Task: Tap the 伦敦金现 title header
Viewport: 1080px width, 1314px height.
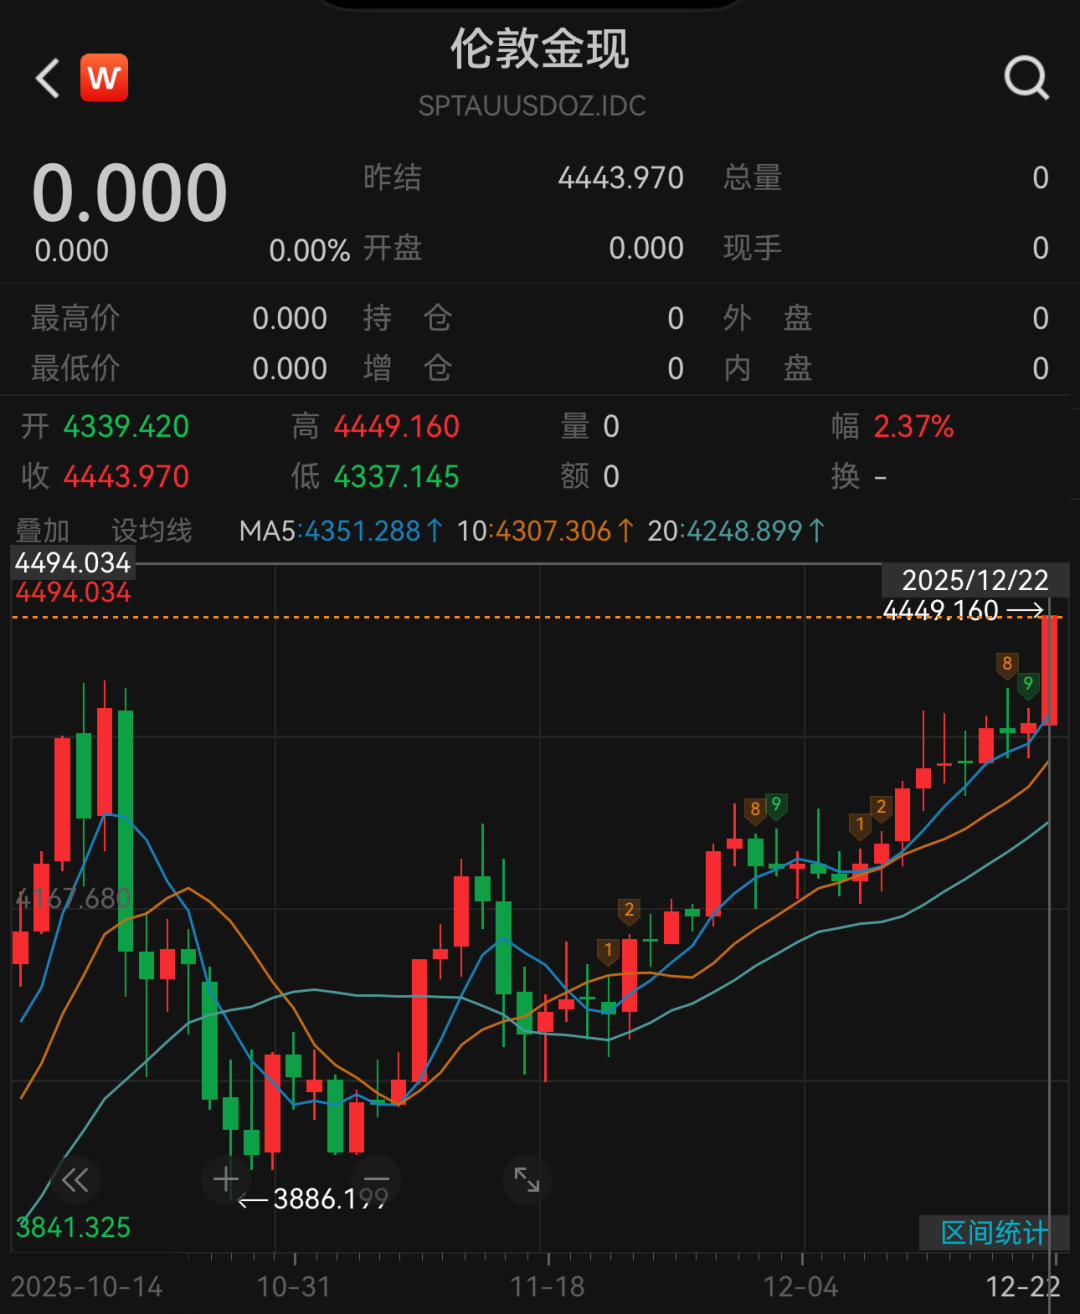Action: (x=539, y=50)
